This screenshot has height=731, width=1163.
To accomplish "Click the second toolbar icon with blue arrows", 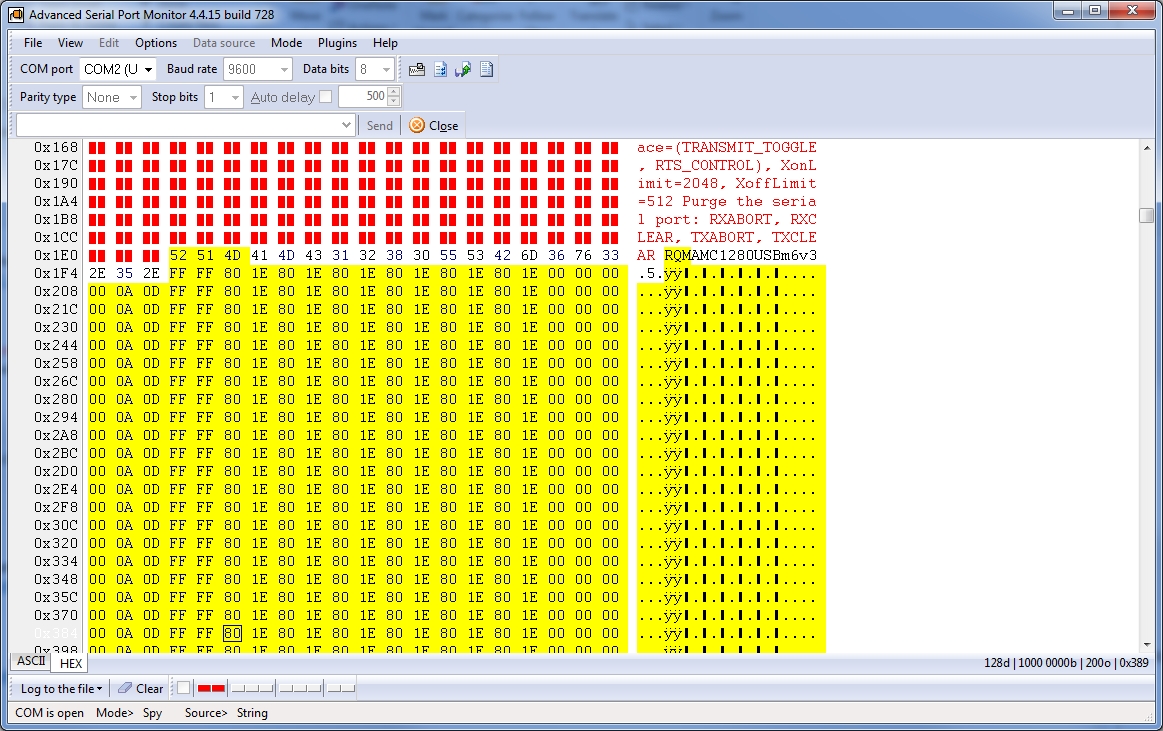I will [440, 69].
